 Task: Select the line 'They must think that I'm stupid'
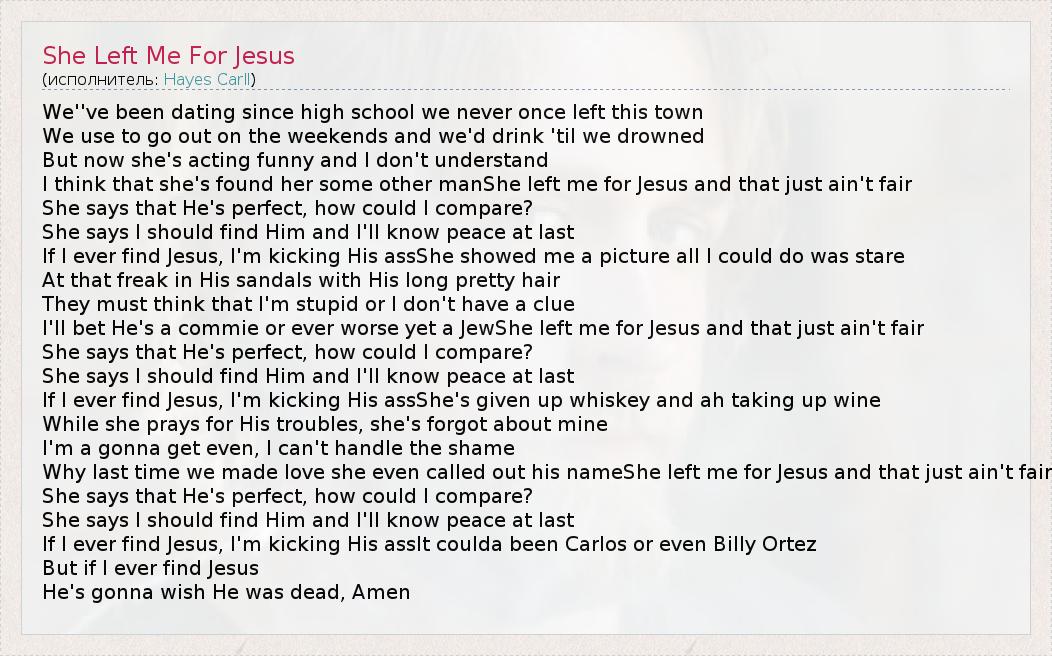[308, 304]
